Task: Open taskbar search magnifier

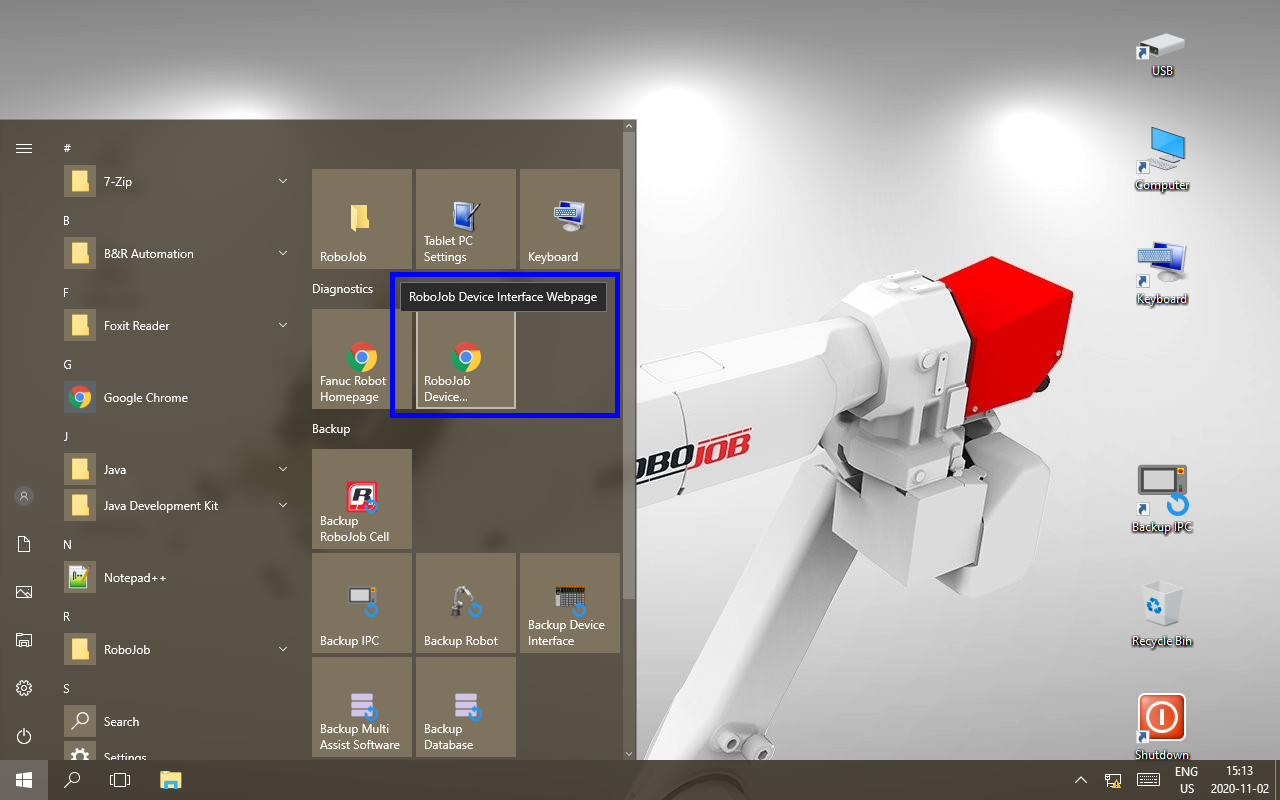Action: (72, 780)
